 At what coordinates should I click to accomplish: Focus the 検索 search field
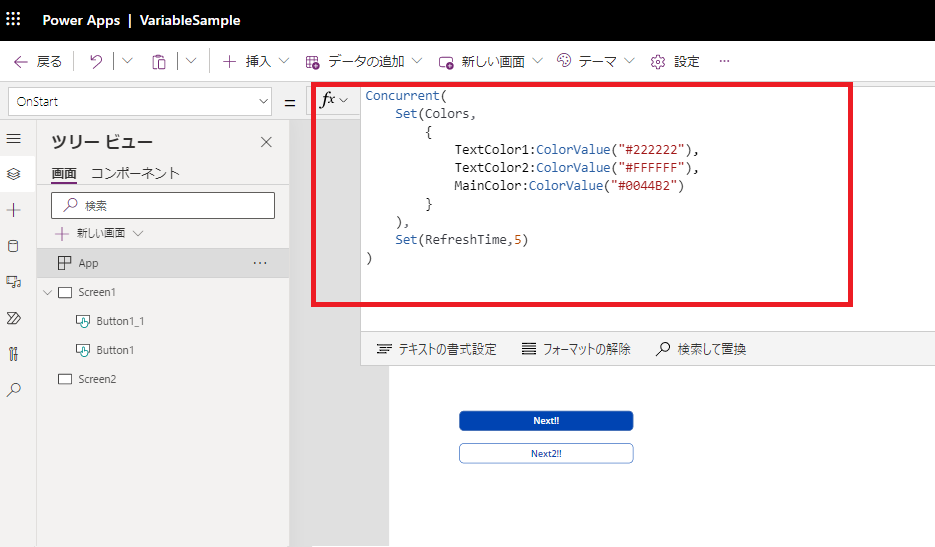163,205
